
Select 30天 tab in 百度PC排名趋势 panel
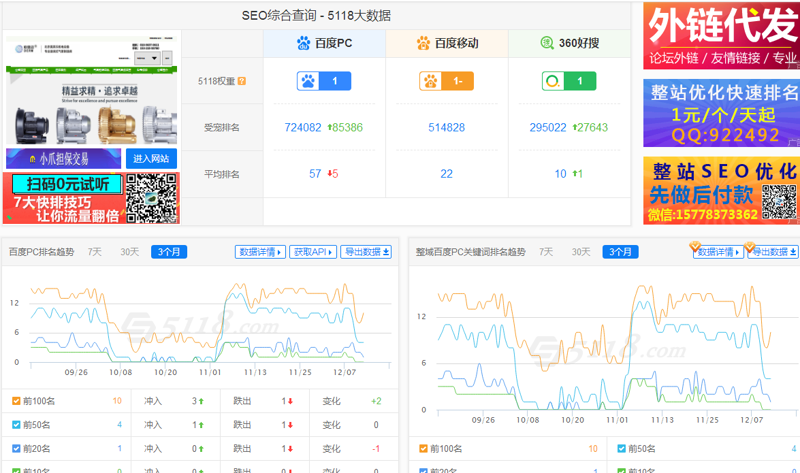pos(130,252)
